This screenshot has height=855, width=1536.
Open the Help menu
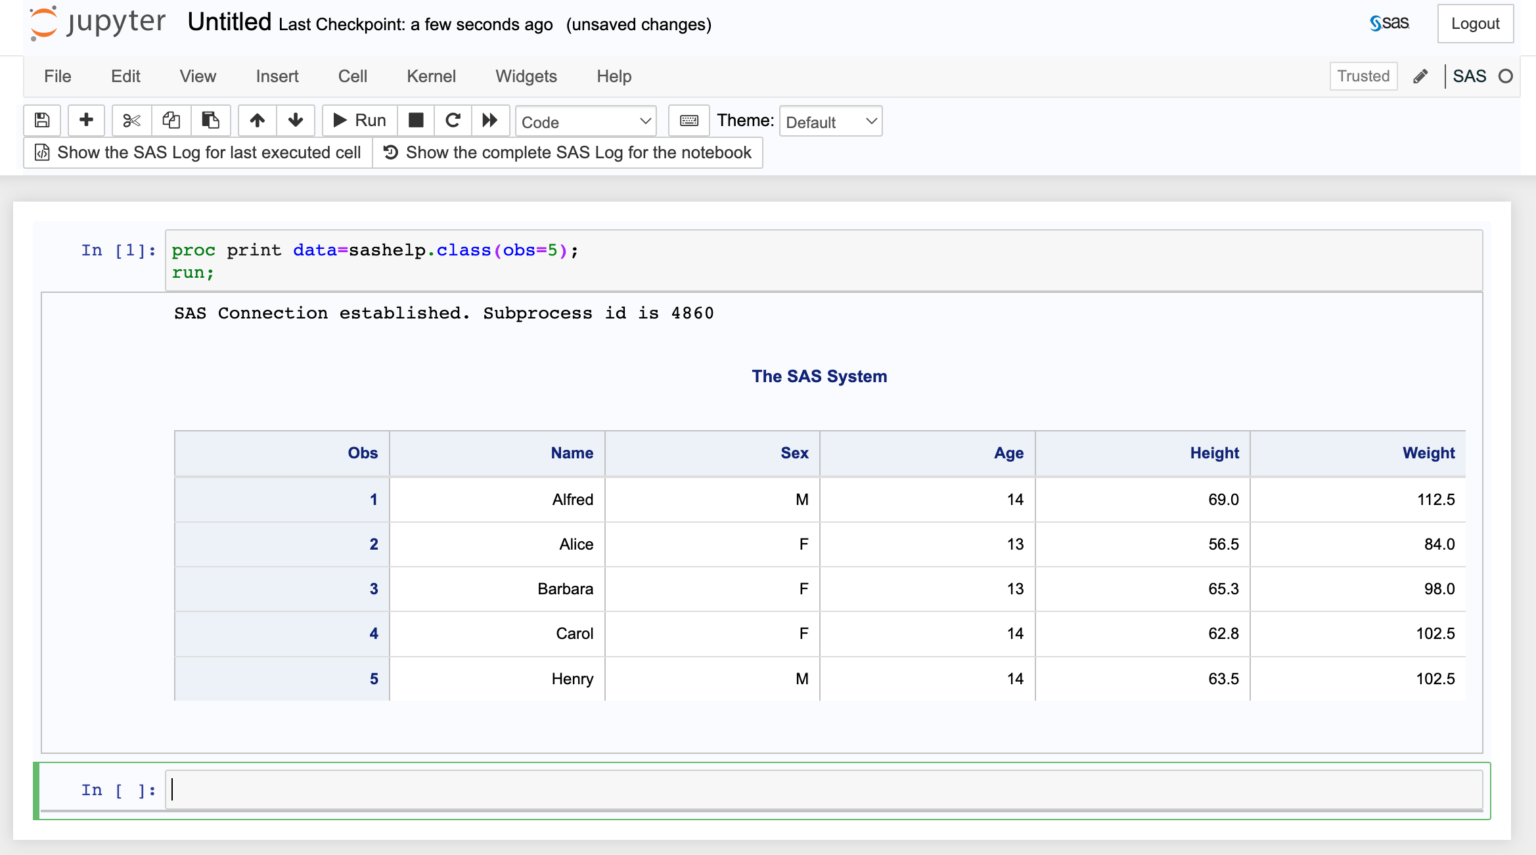[x=614, y=76]
